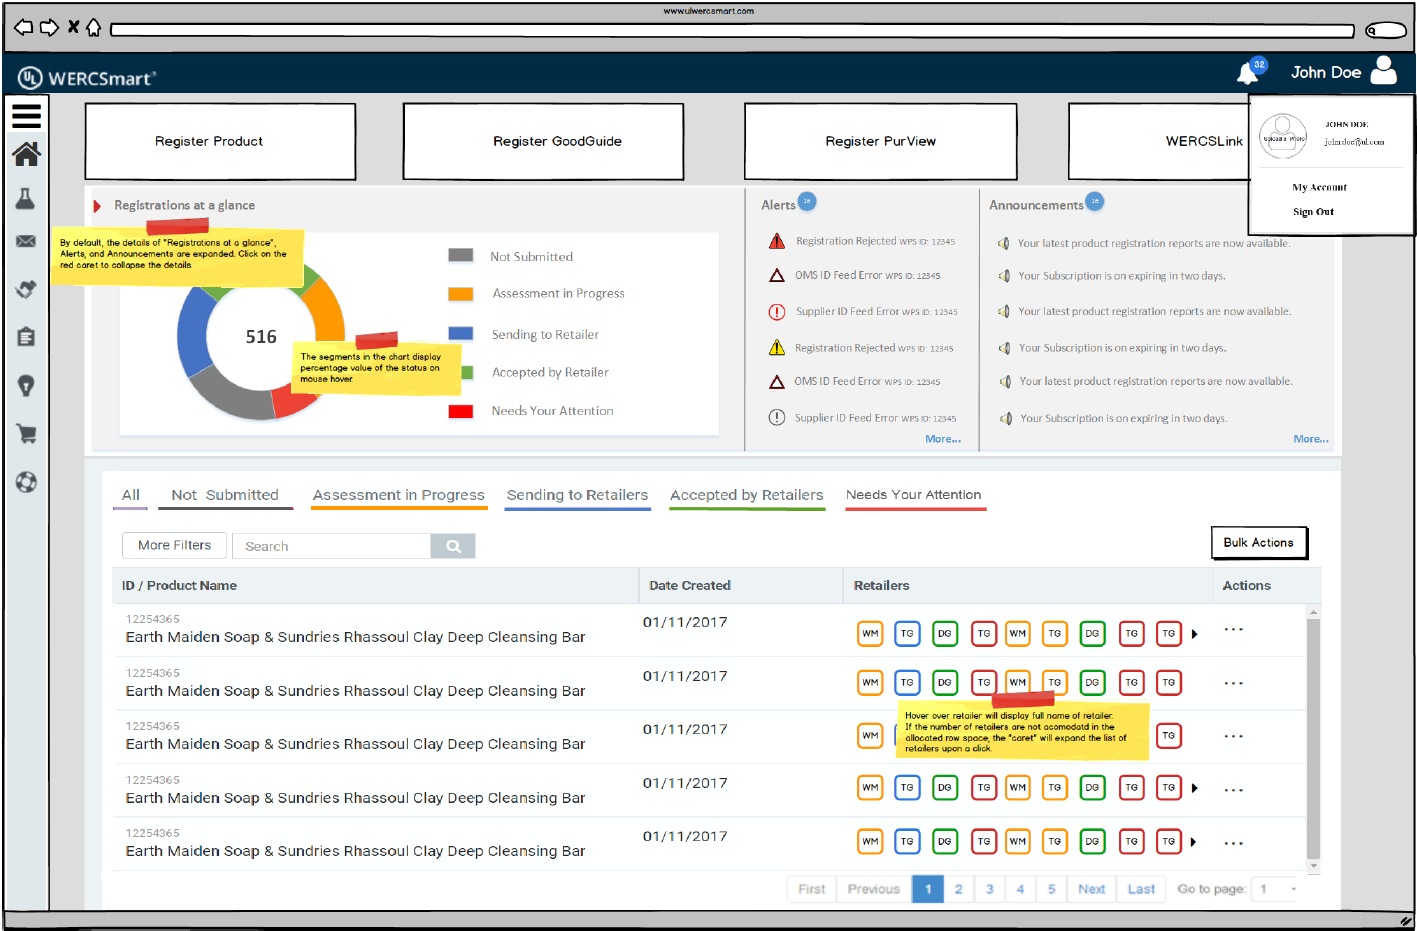Viewport: 1417px width, 931px height.
Task: Expand retailer list caret in first row
Action: (1194, 634)
